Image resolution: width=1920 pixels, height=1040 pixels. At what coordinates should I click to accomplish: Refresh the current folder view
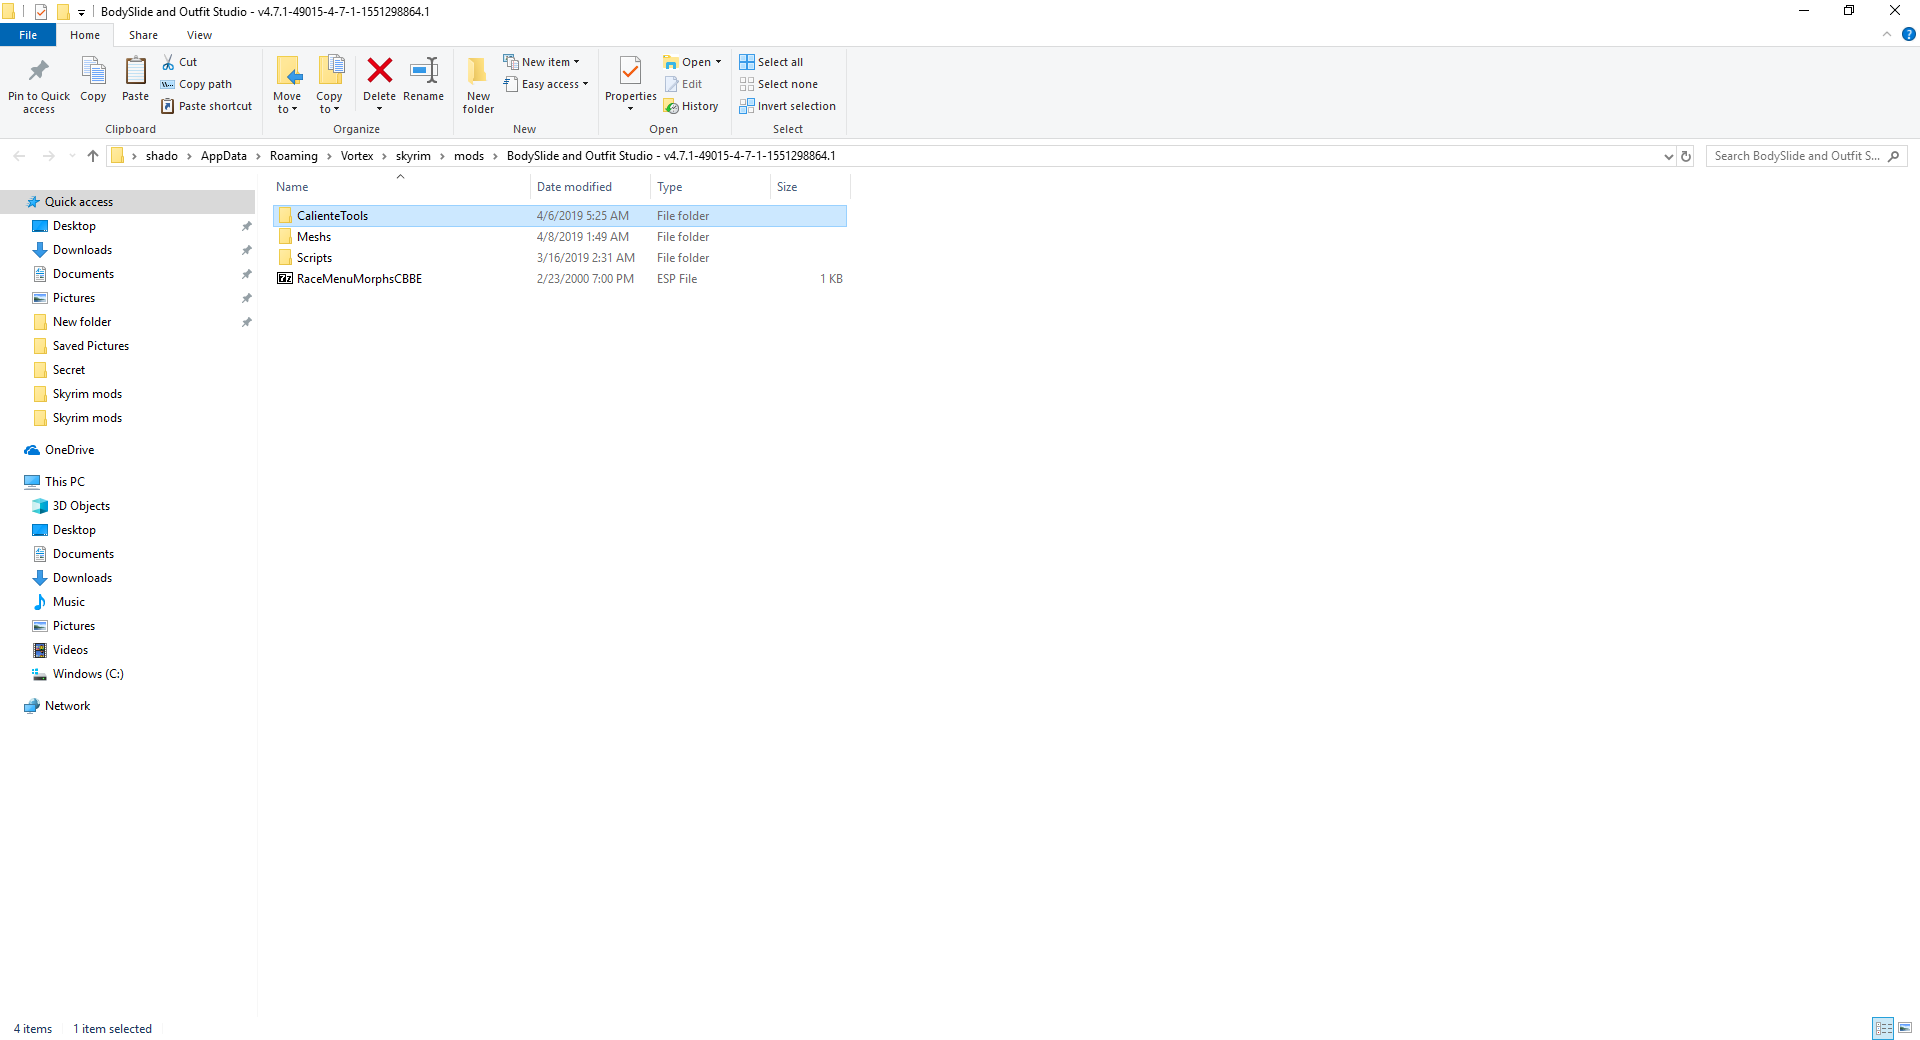[x=1686, y=156]
